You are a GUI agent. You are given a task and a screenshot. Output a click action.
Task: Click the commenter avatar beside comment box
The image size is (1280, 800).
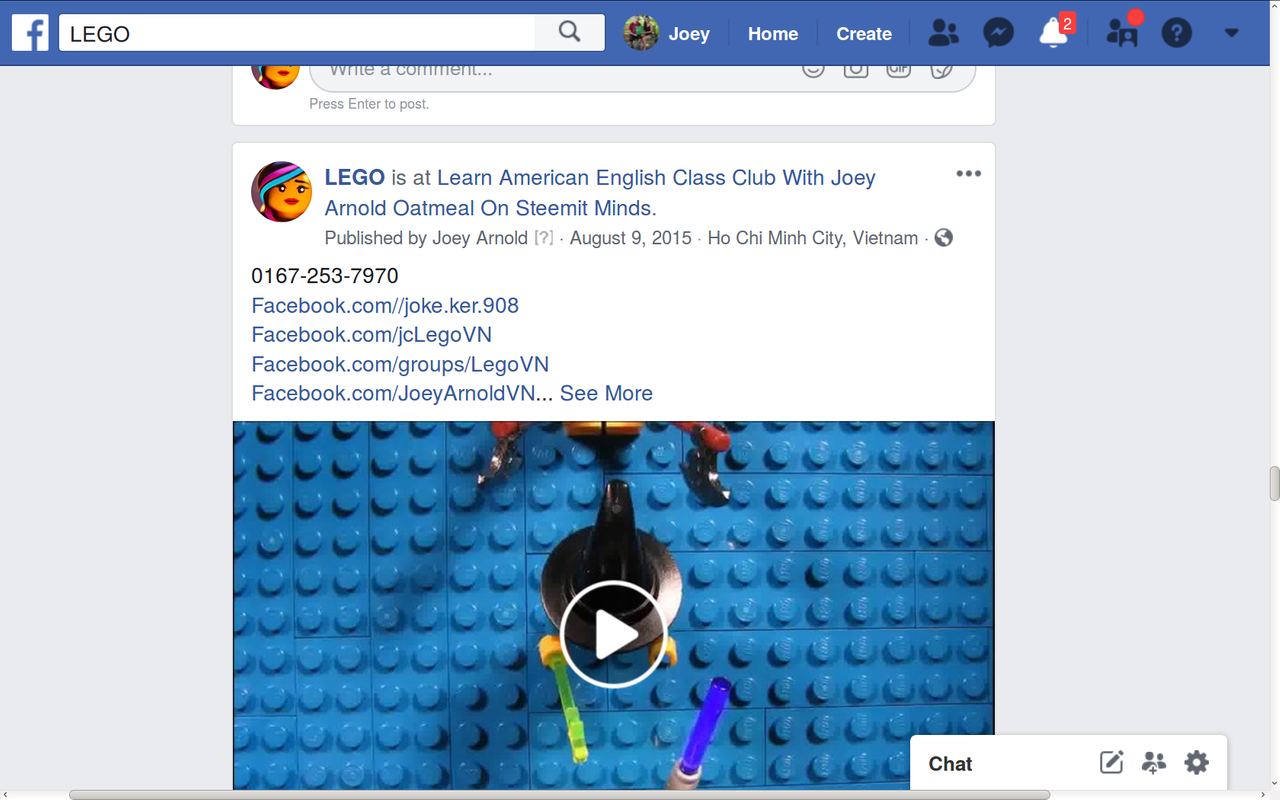click(276, 76)
